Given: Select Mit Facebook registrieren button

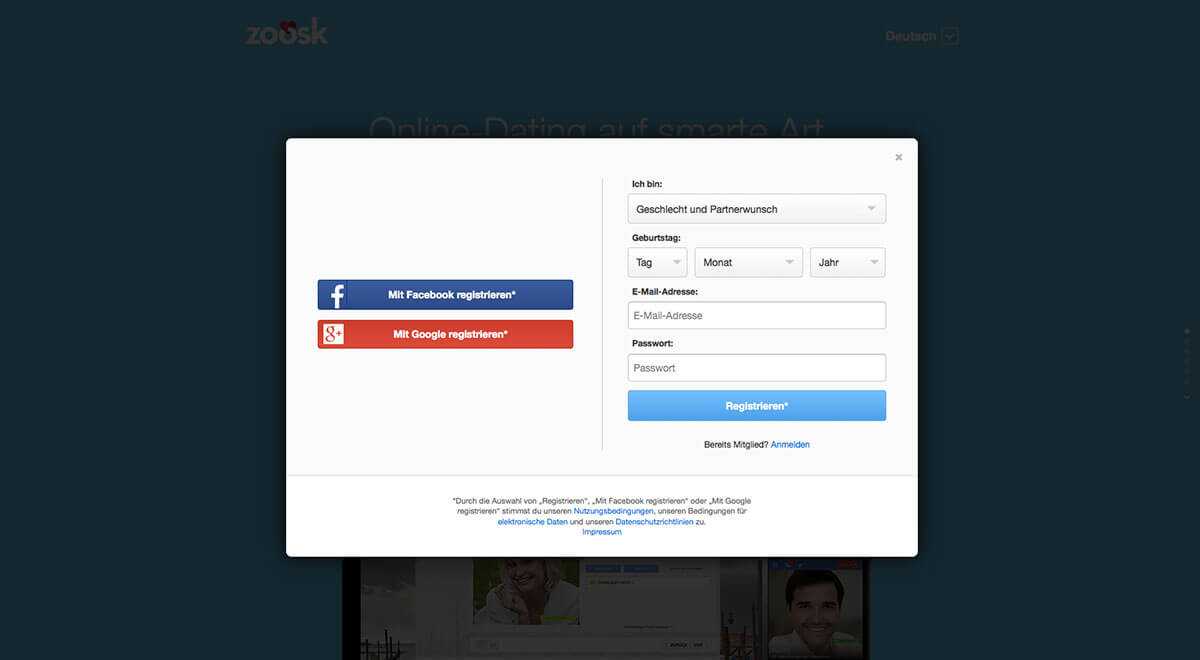Looking at the screenshot, I should coord(445,295).
